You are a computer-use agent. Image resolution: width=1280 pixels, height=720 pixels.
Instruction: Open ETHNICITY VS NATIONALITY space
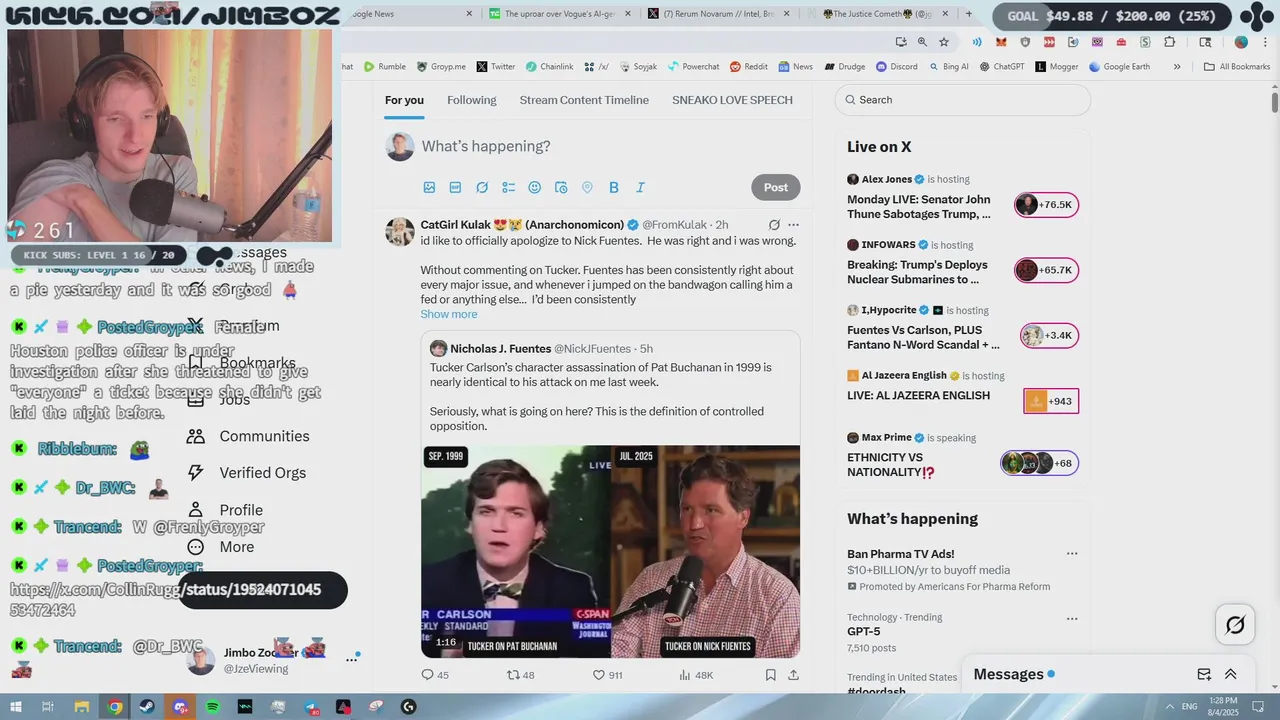point(962,455)
